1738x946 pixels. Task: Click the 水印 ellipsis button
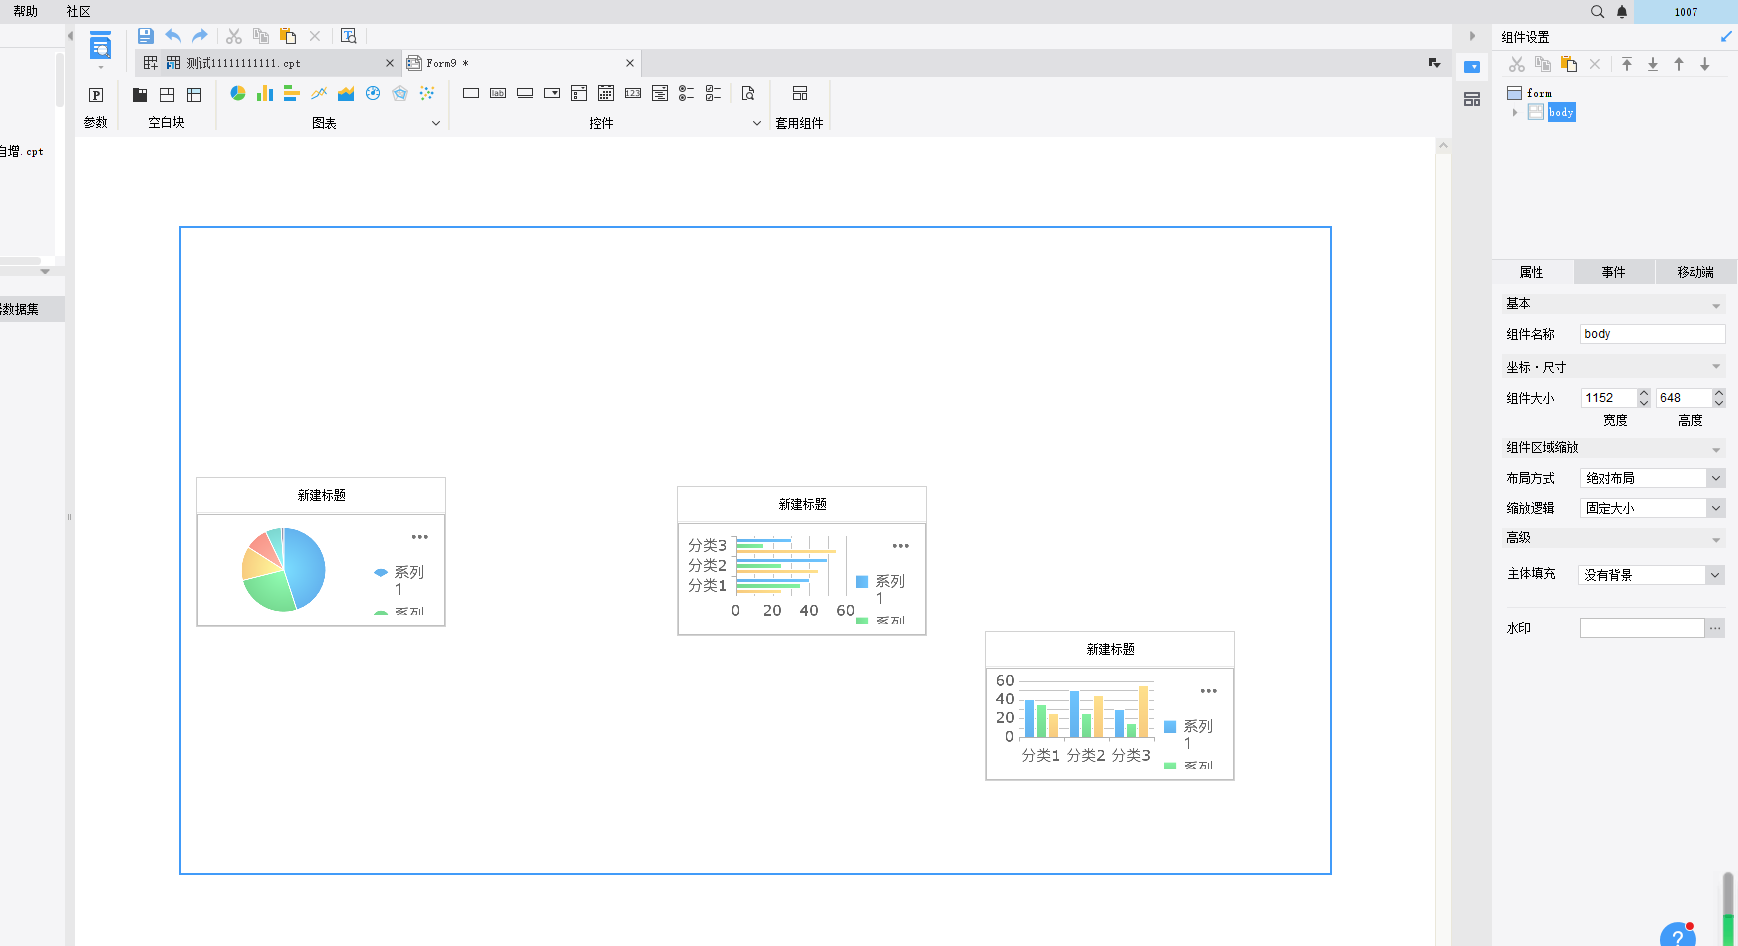(x=1715, y=628)
